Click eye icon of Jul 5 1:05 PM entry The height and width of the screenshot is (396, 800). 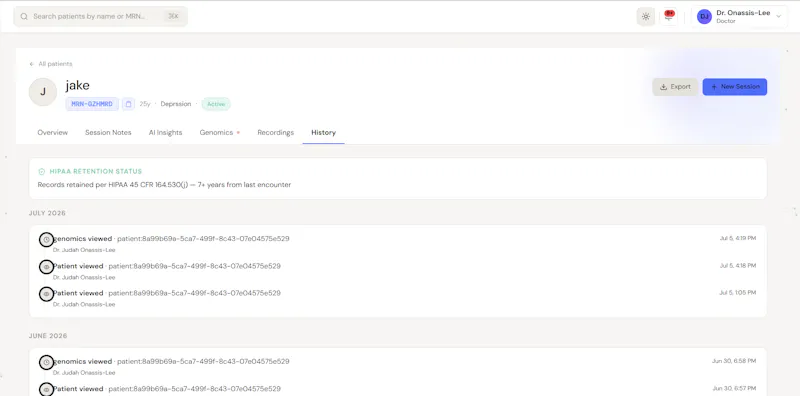click(x=46, y=294)
